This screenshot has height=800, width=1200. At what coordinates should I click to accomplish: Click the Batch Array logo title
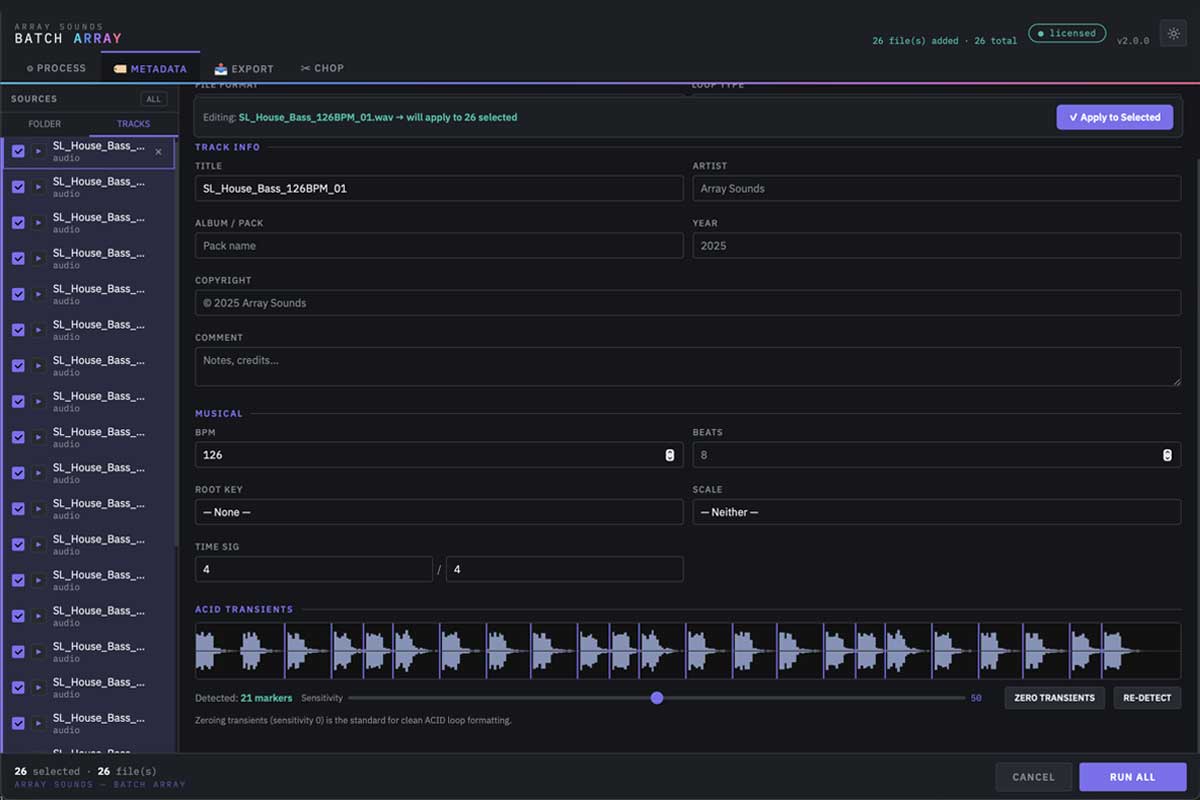68,38
